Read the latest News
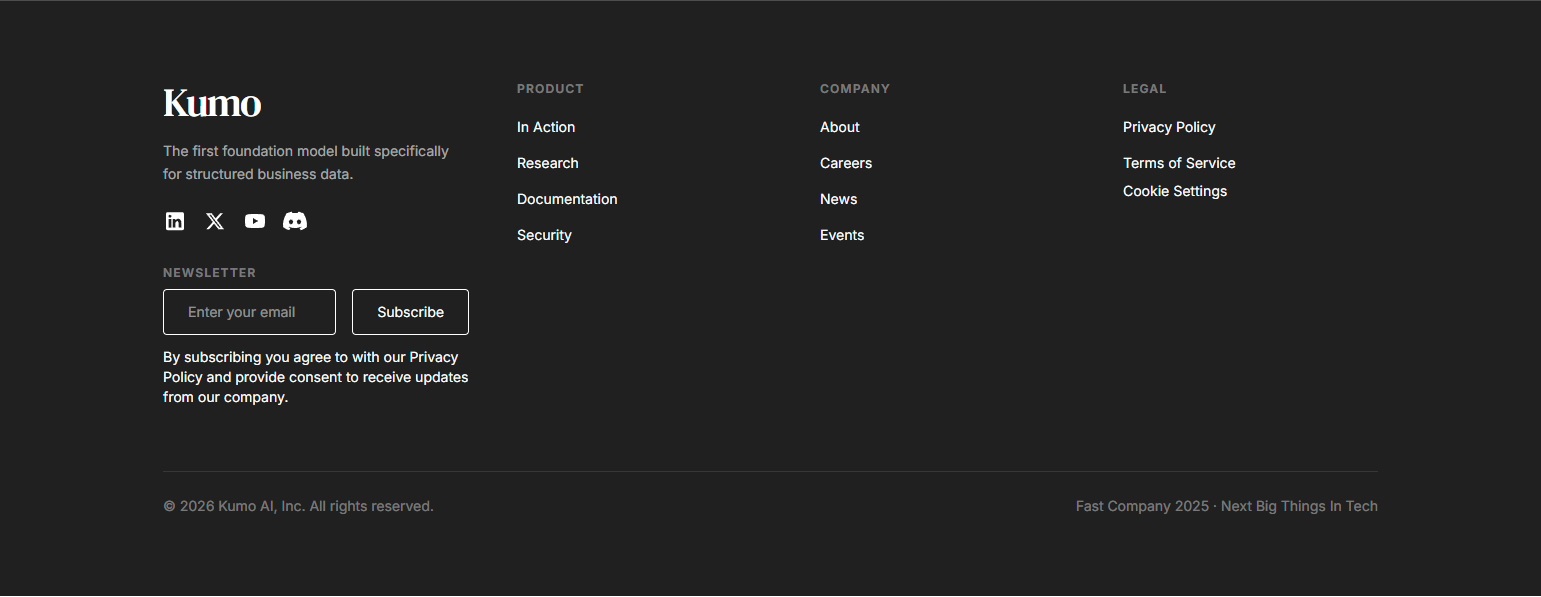 point(838,199)
